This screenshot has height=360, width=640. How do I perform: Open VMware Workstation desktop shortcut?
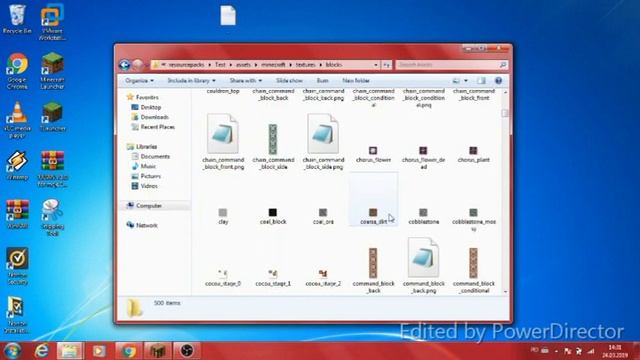pos(52,21)
